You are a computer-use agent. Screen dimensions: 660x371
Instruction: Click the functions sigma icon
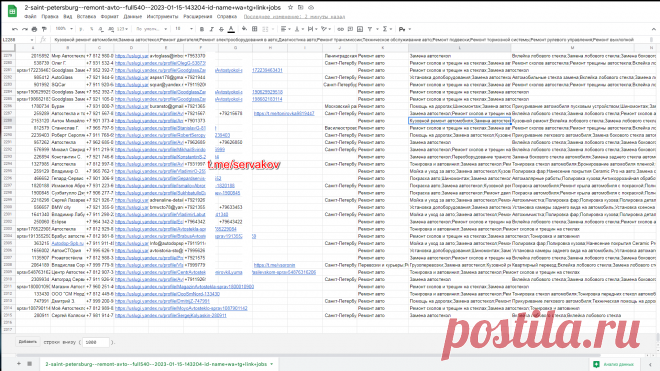[x=385, y=29]
